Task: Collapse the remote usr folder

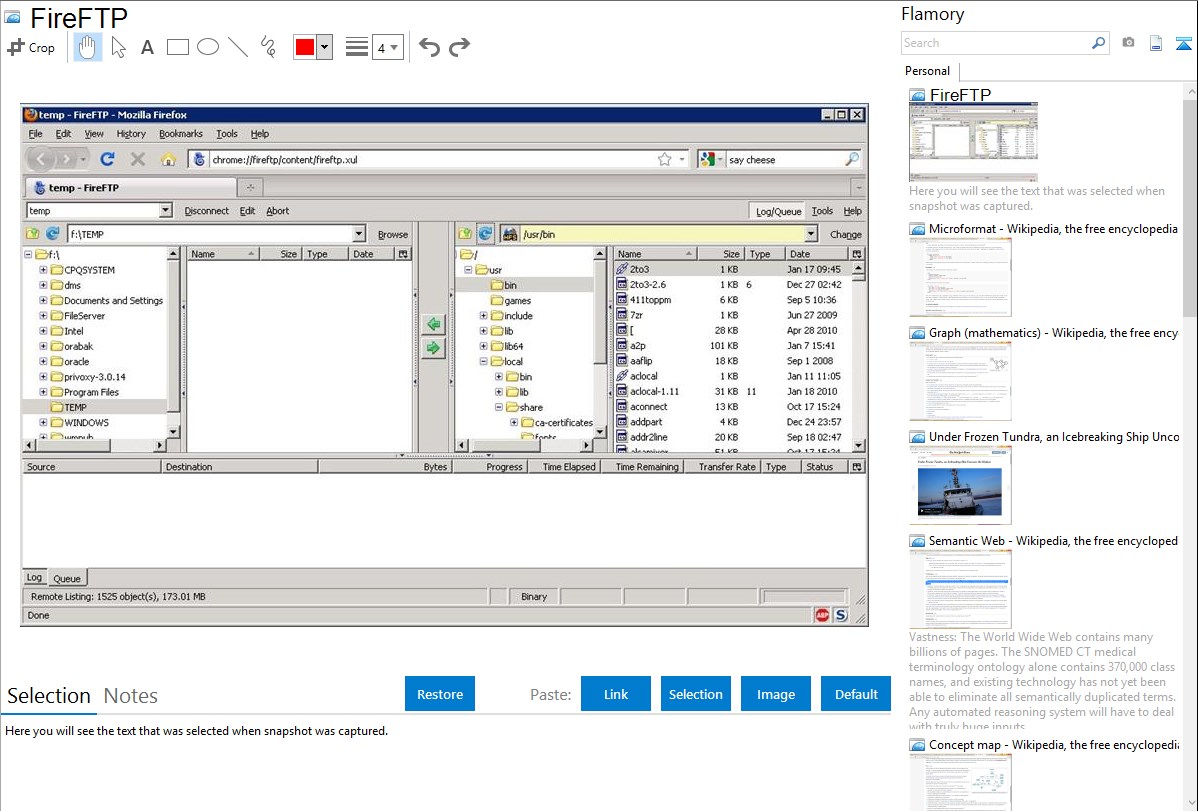Action: coord(468,270)
